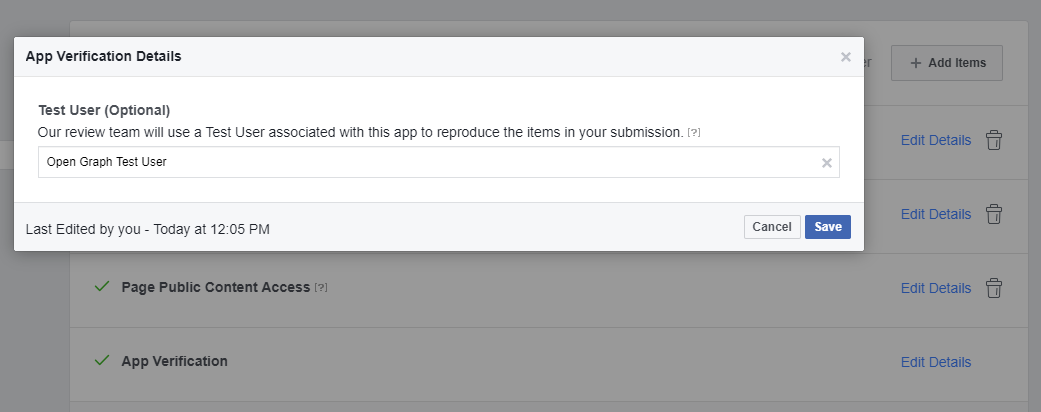Save the App Verification Details
The width and height of the screenshot is (1041, 412).
(827, 227)
